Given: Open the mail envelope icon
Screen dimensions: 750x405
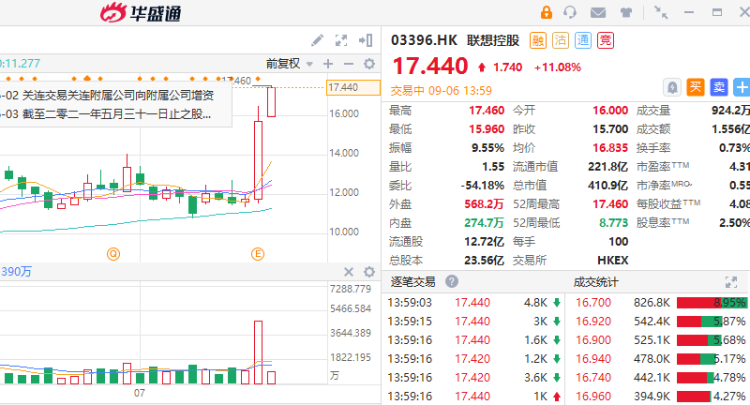Looking at the screenshot, I should pos(598,12).
